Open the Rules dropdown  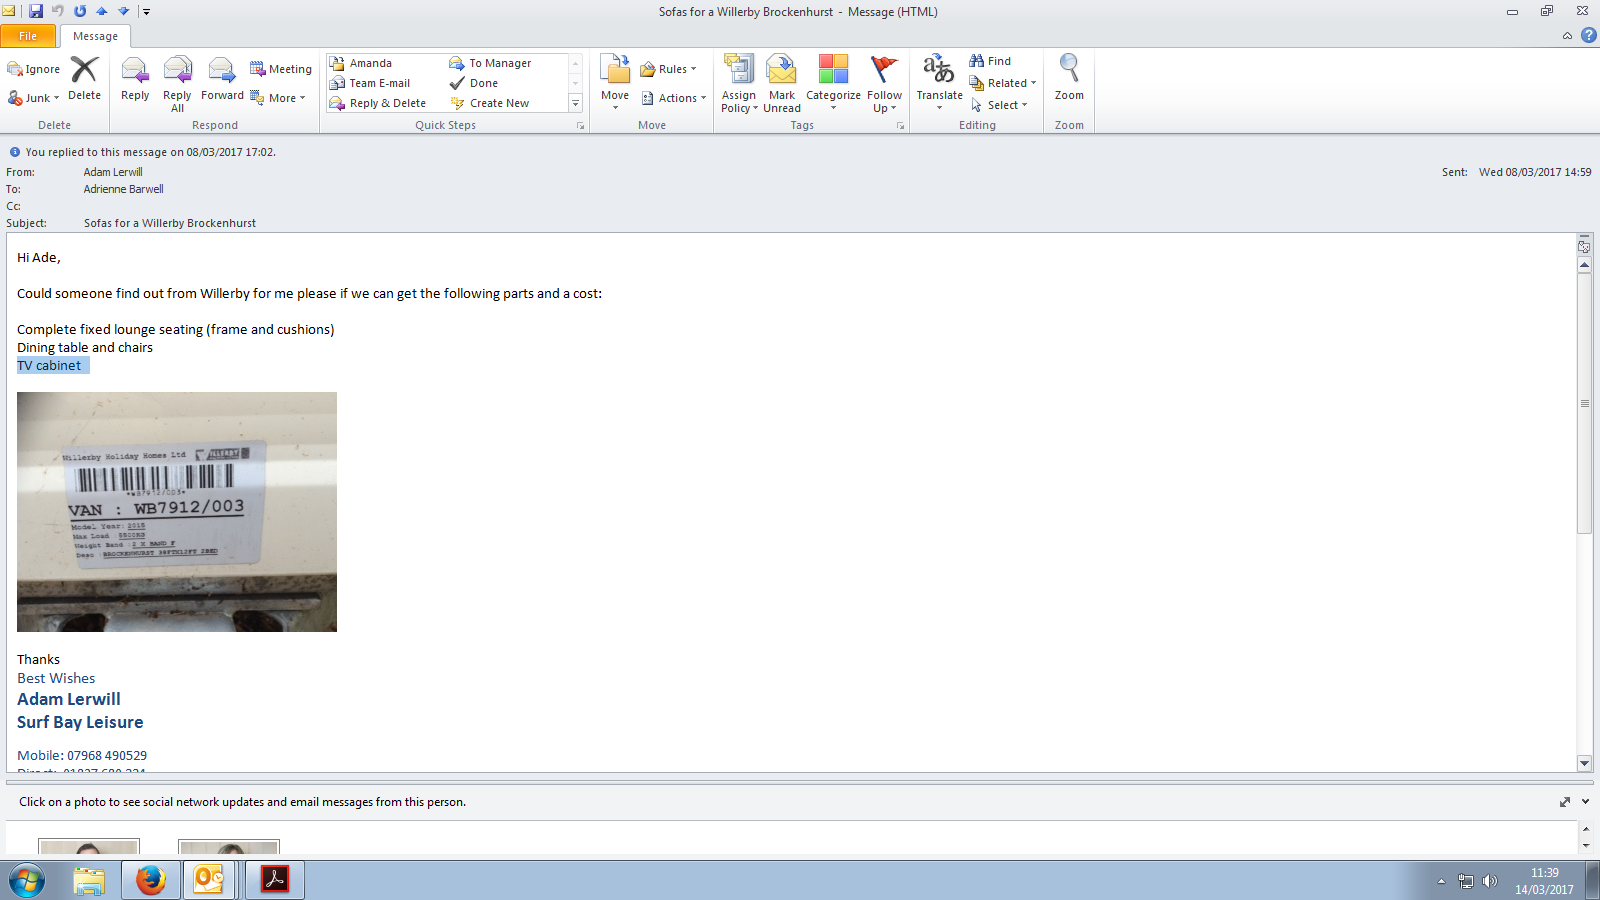coord(668,69)
